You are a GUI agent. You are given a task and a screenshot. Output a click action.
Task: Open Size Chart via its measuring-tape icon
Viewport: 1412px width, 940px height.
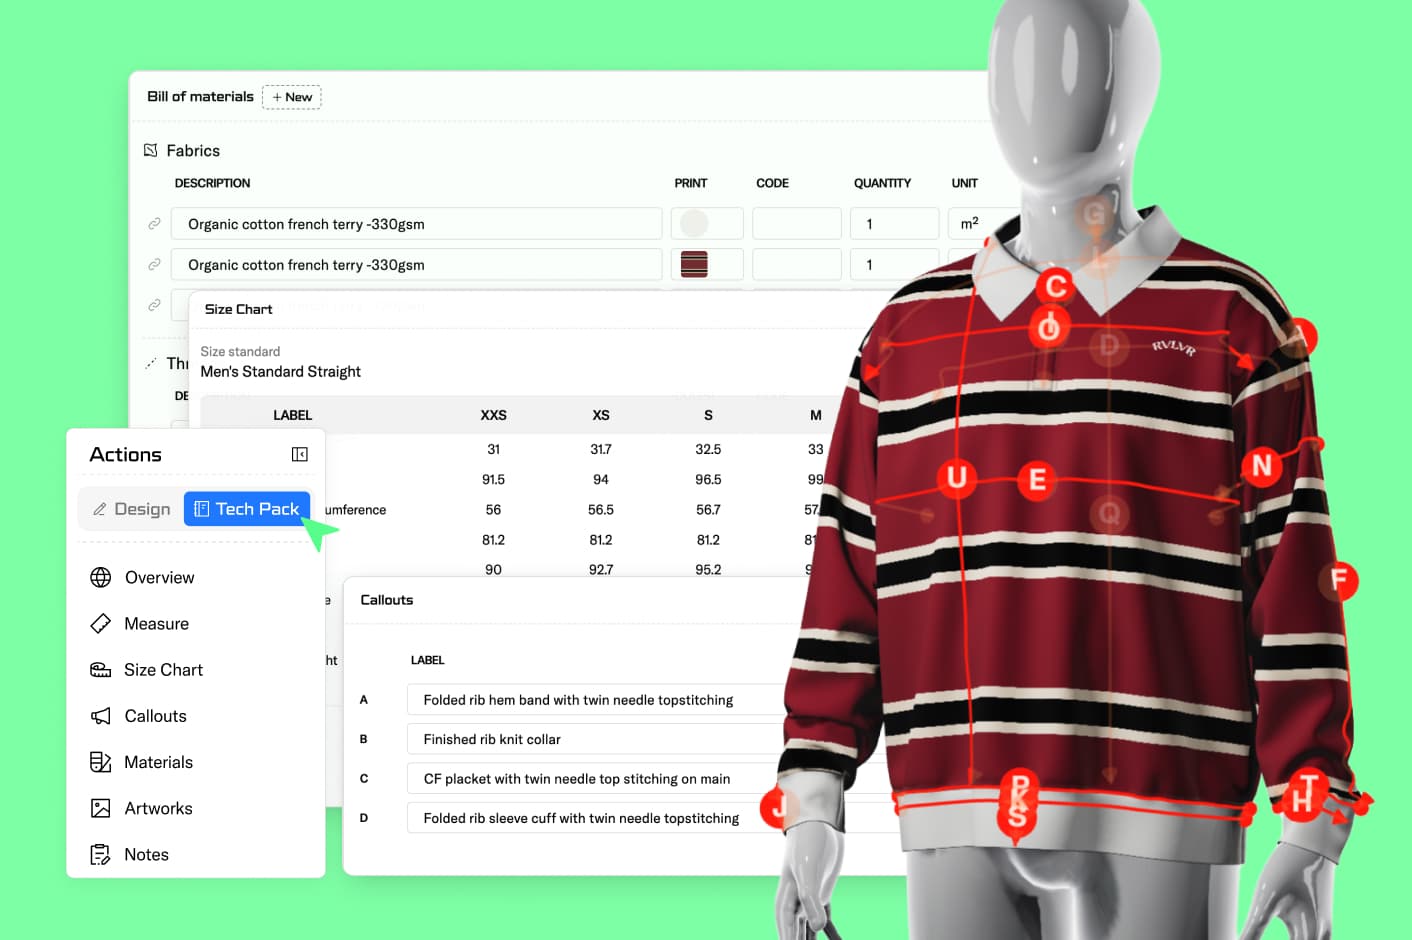pos(100,669)
